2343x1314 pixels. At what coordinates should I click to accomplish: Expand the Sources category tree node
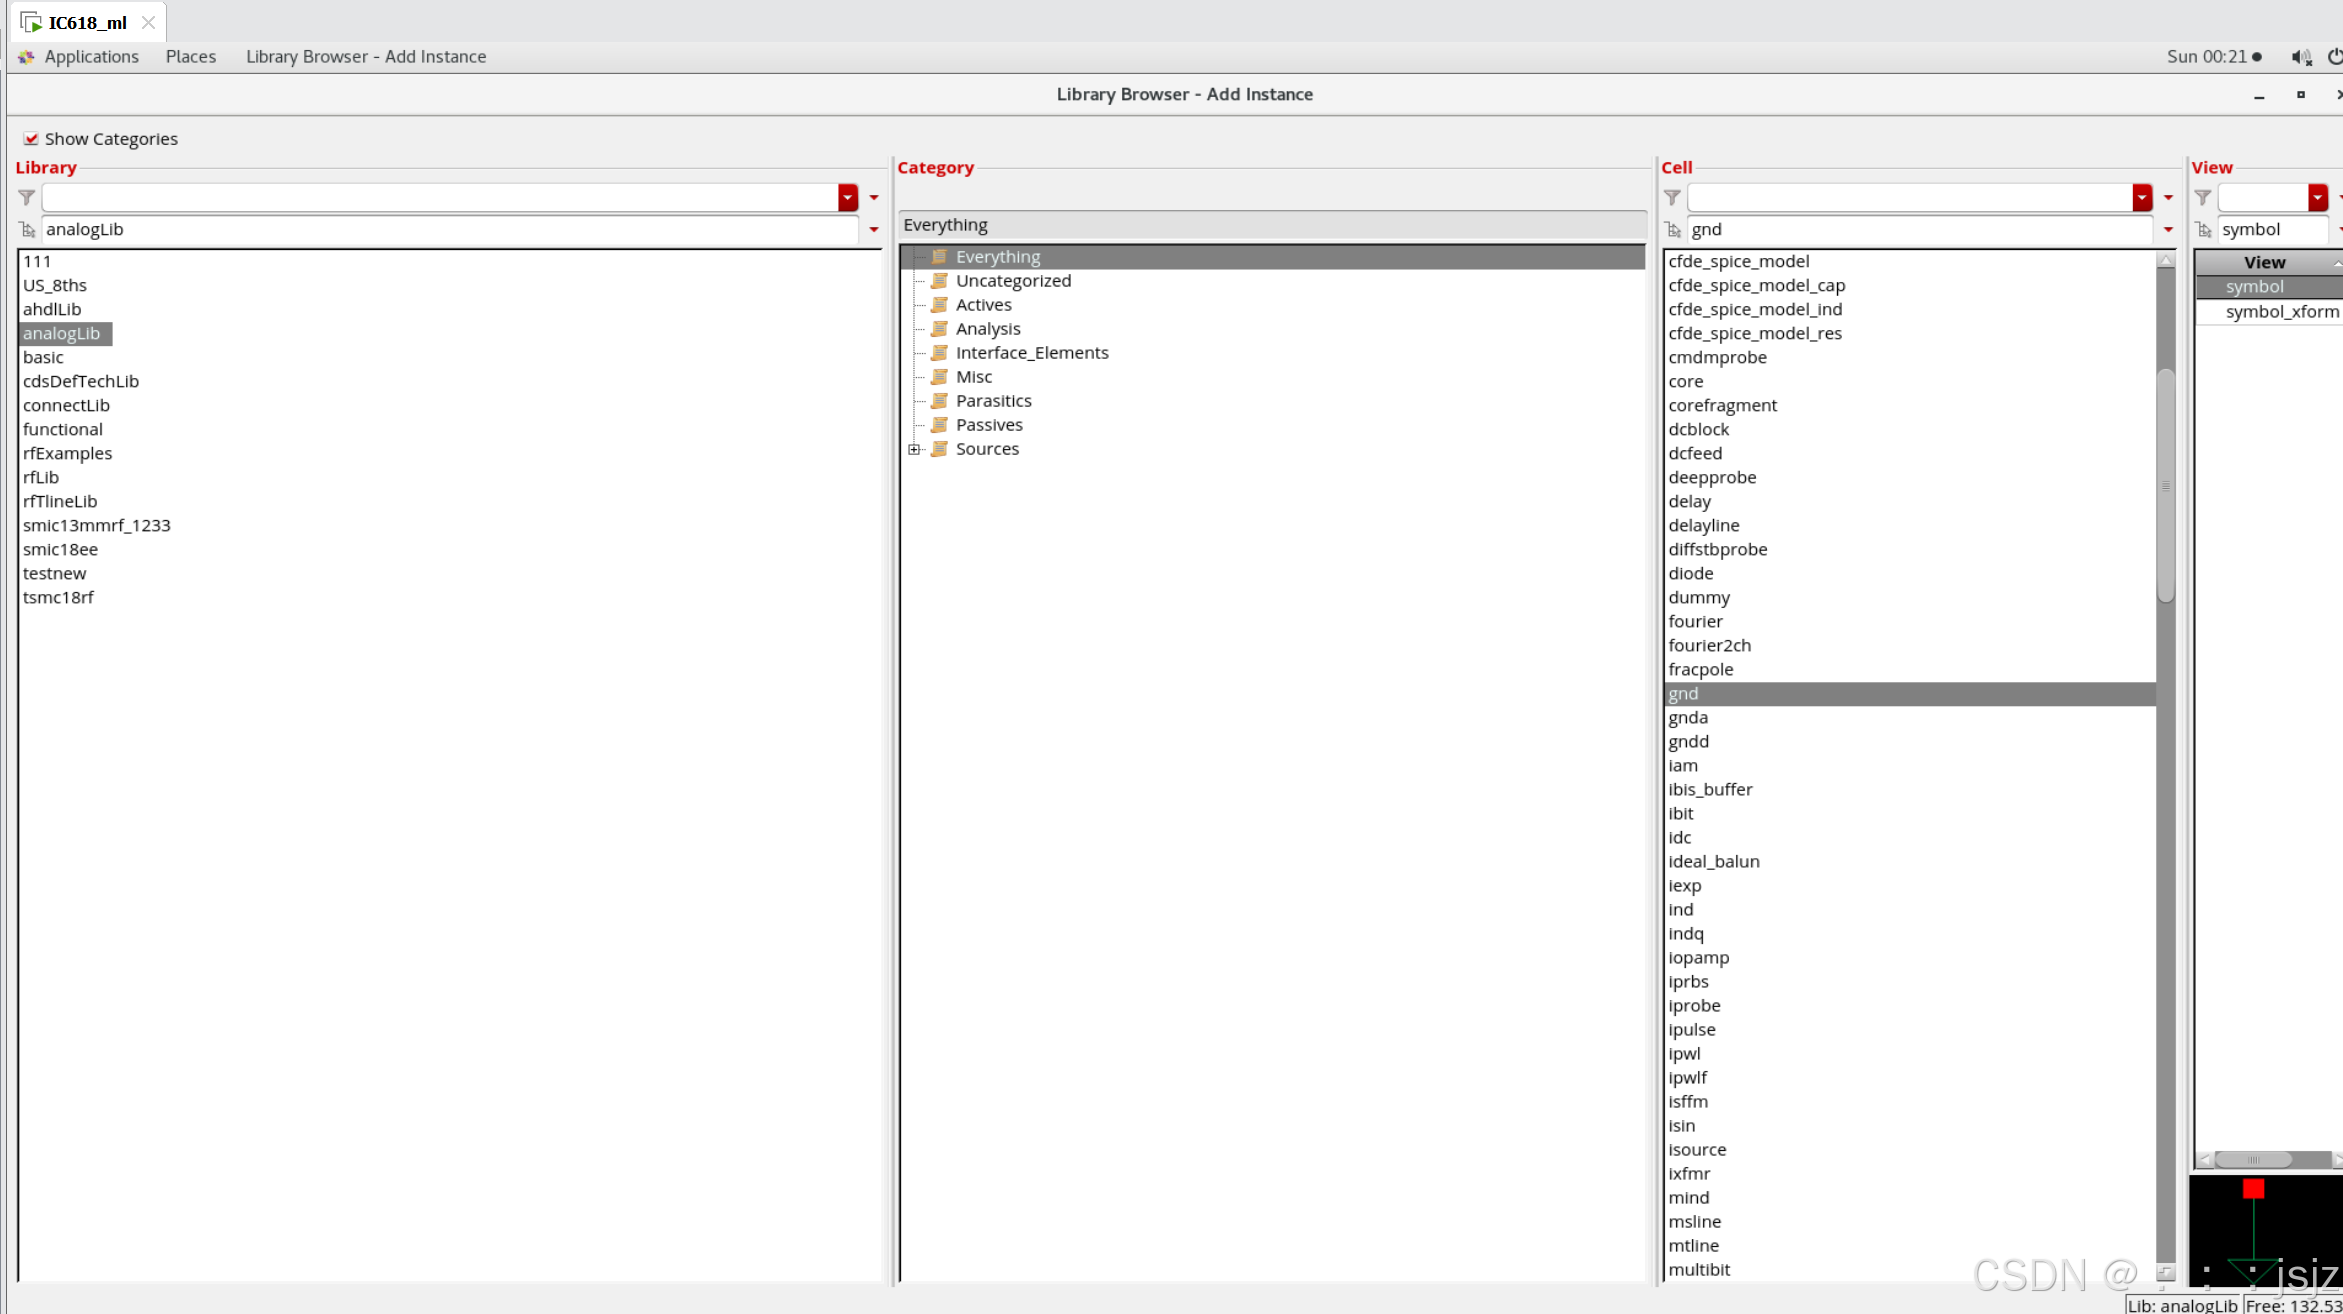tap(914, 449)
